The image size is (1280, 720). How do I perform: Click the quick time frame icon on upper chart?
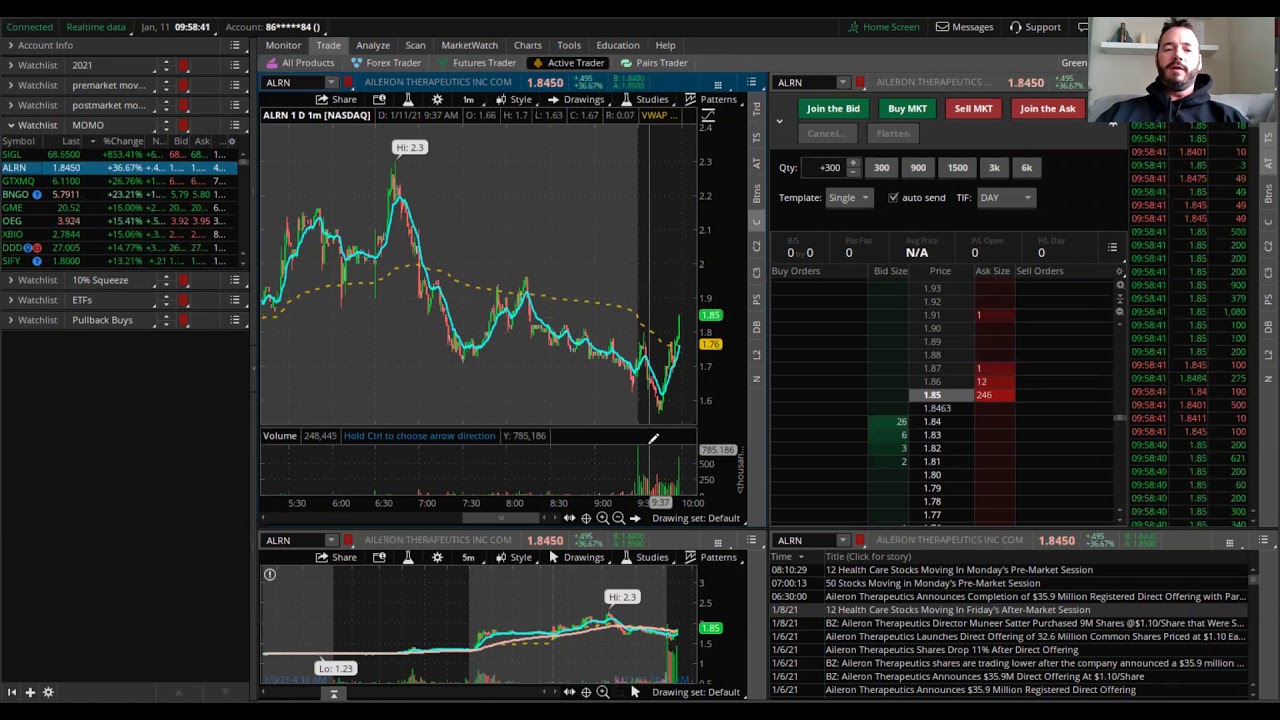[x=468, y=100]
